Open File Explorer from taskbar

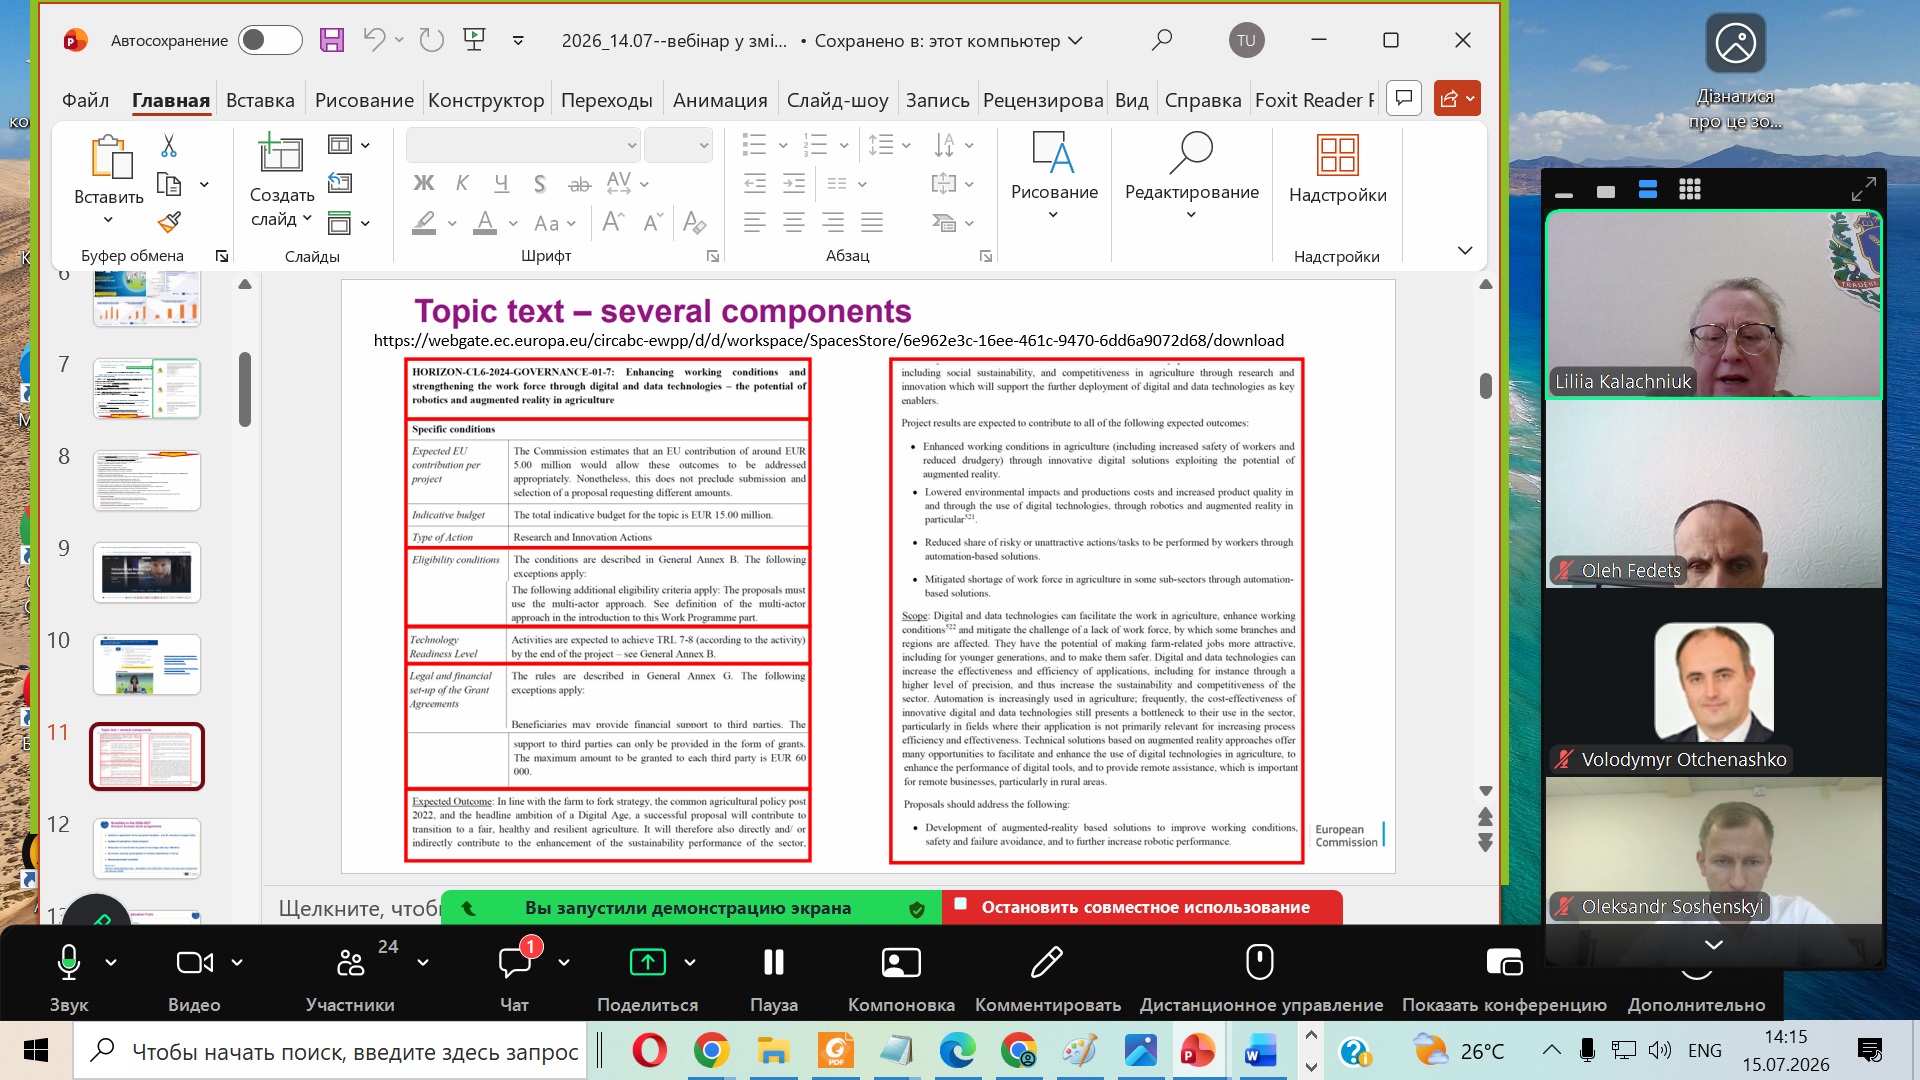772,1051
